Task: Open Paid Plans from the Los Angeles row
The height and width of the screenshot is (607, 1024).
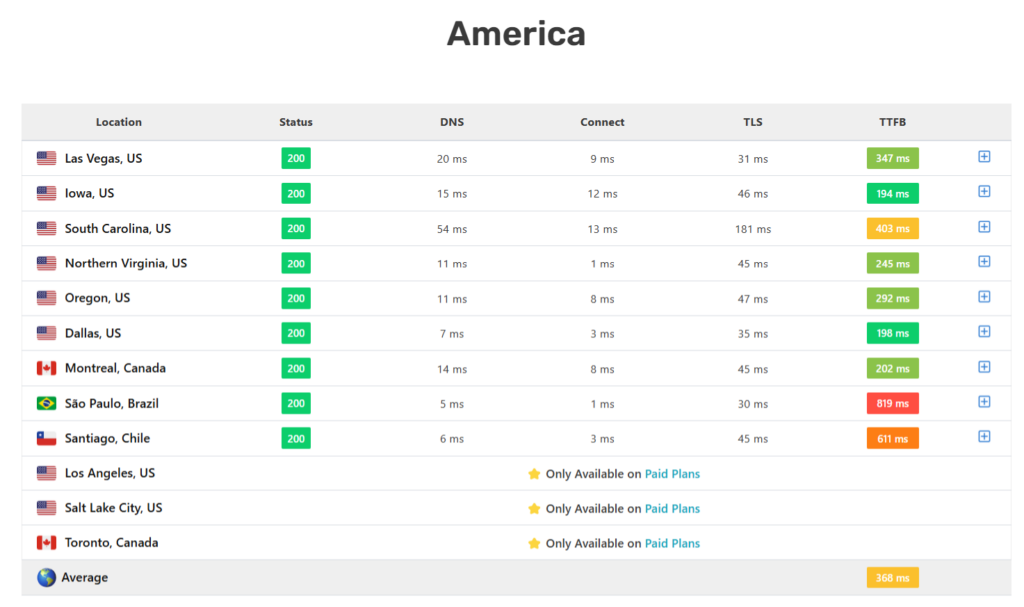Action: click(x=672, y=473)
